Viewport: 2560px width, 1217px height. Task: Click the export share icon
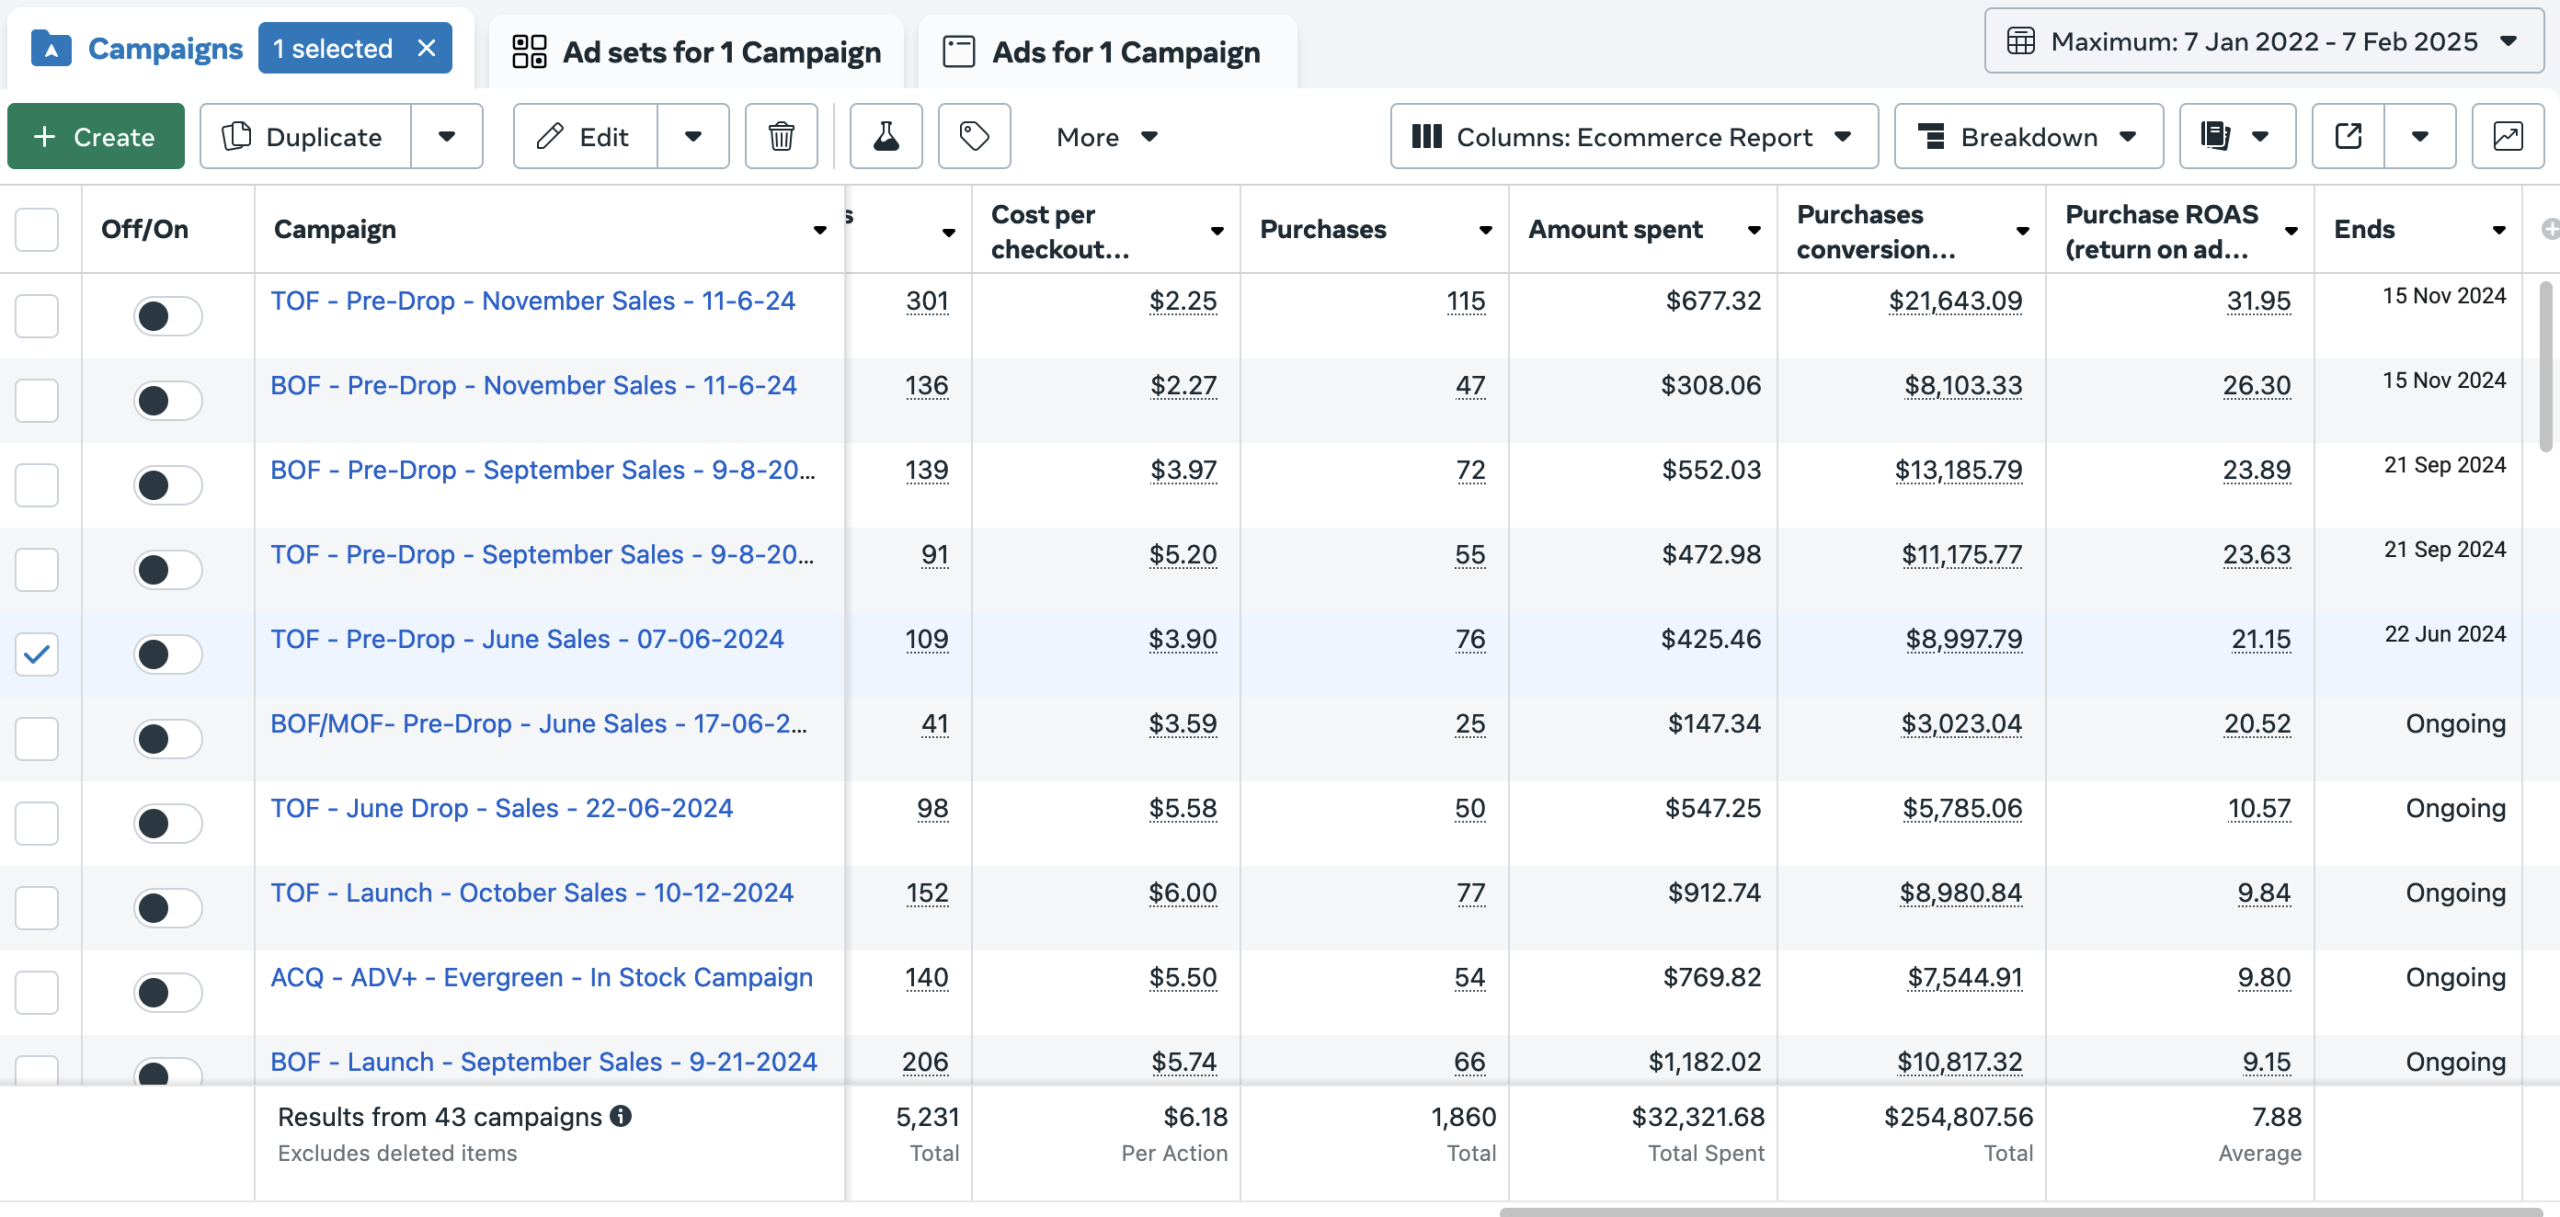pyautogui.click(x=2348, y=136)
